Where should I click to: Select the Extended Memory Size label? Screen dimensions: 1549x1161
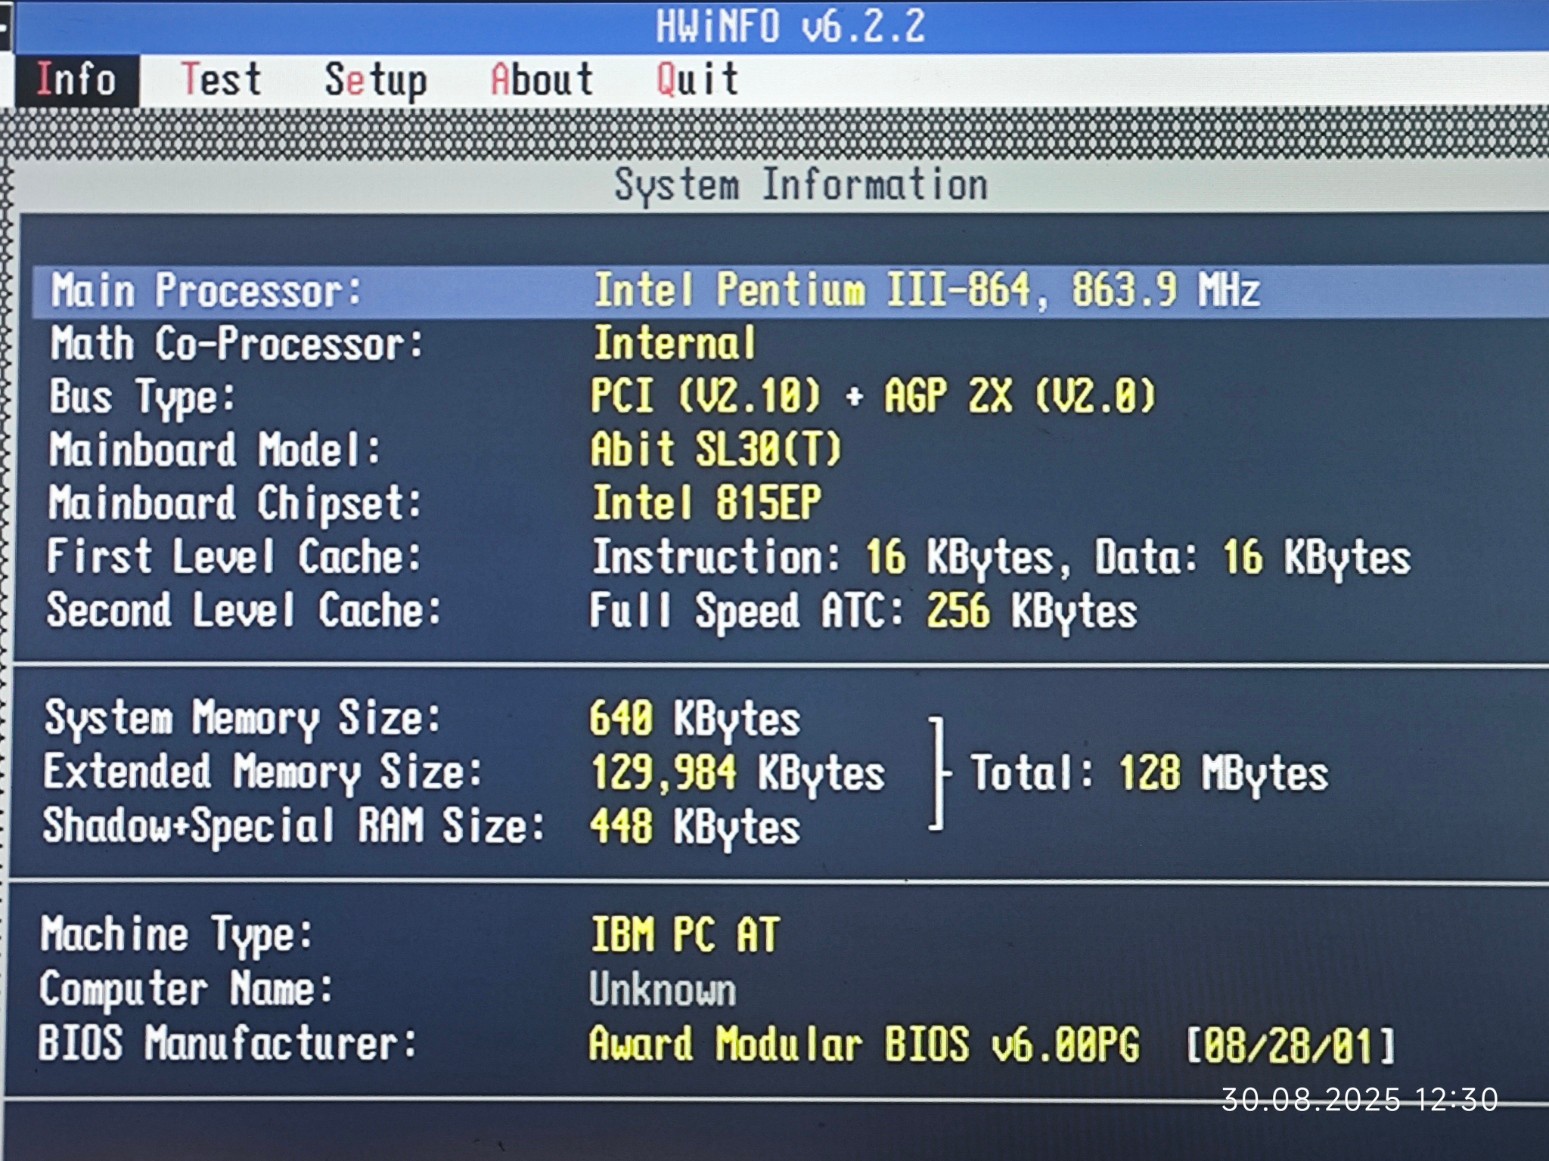tap(262, 772)
